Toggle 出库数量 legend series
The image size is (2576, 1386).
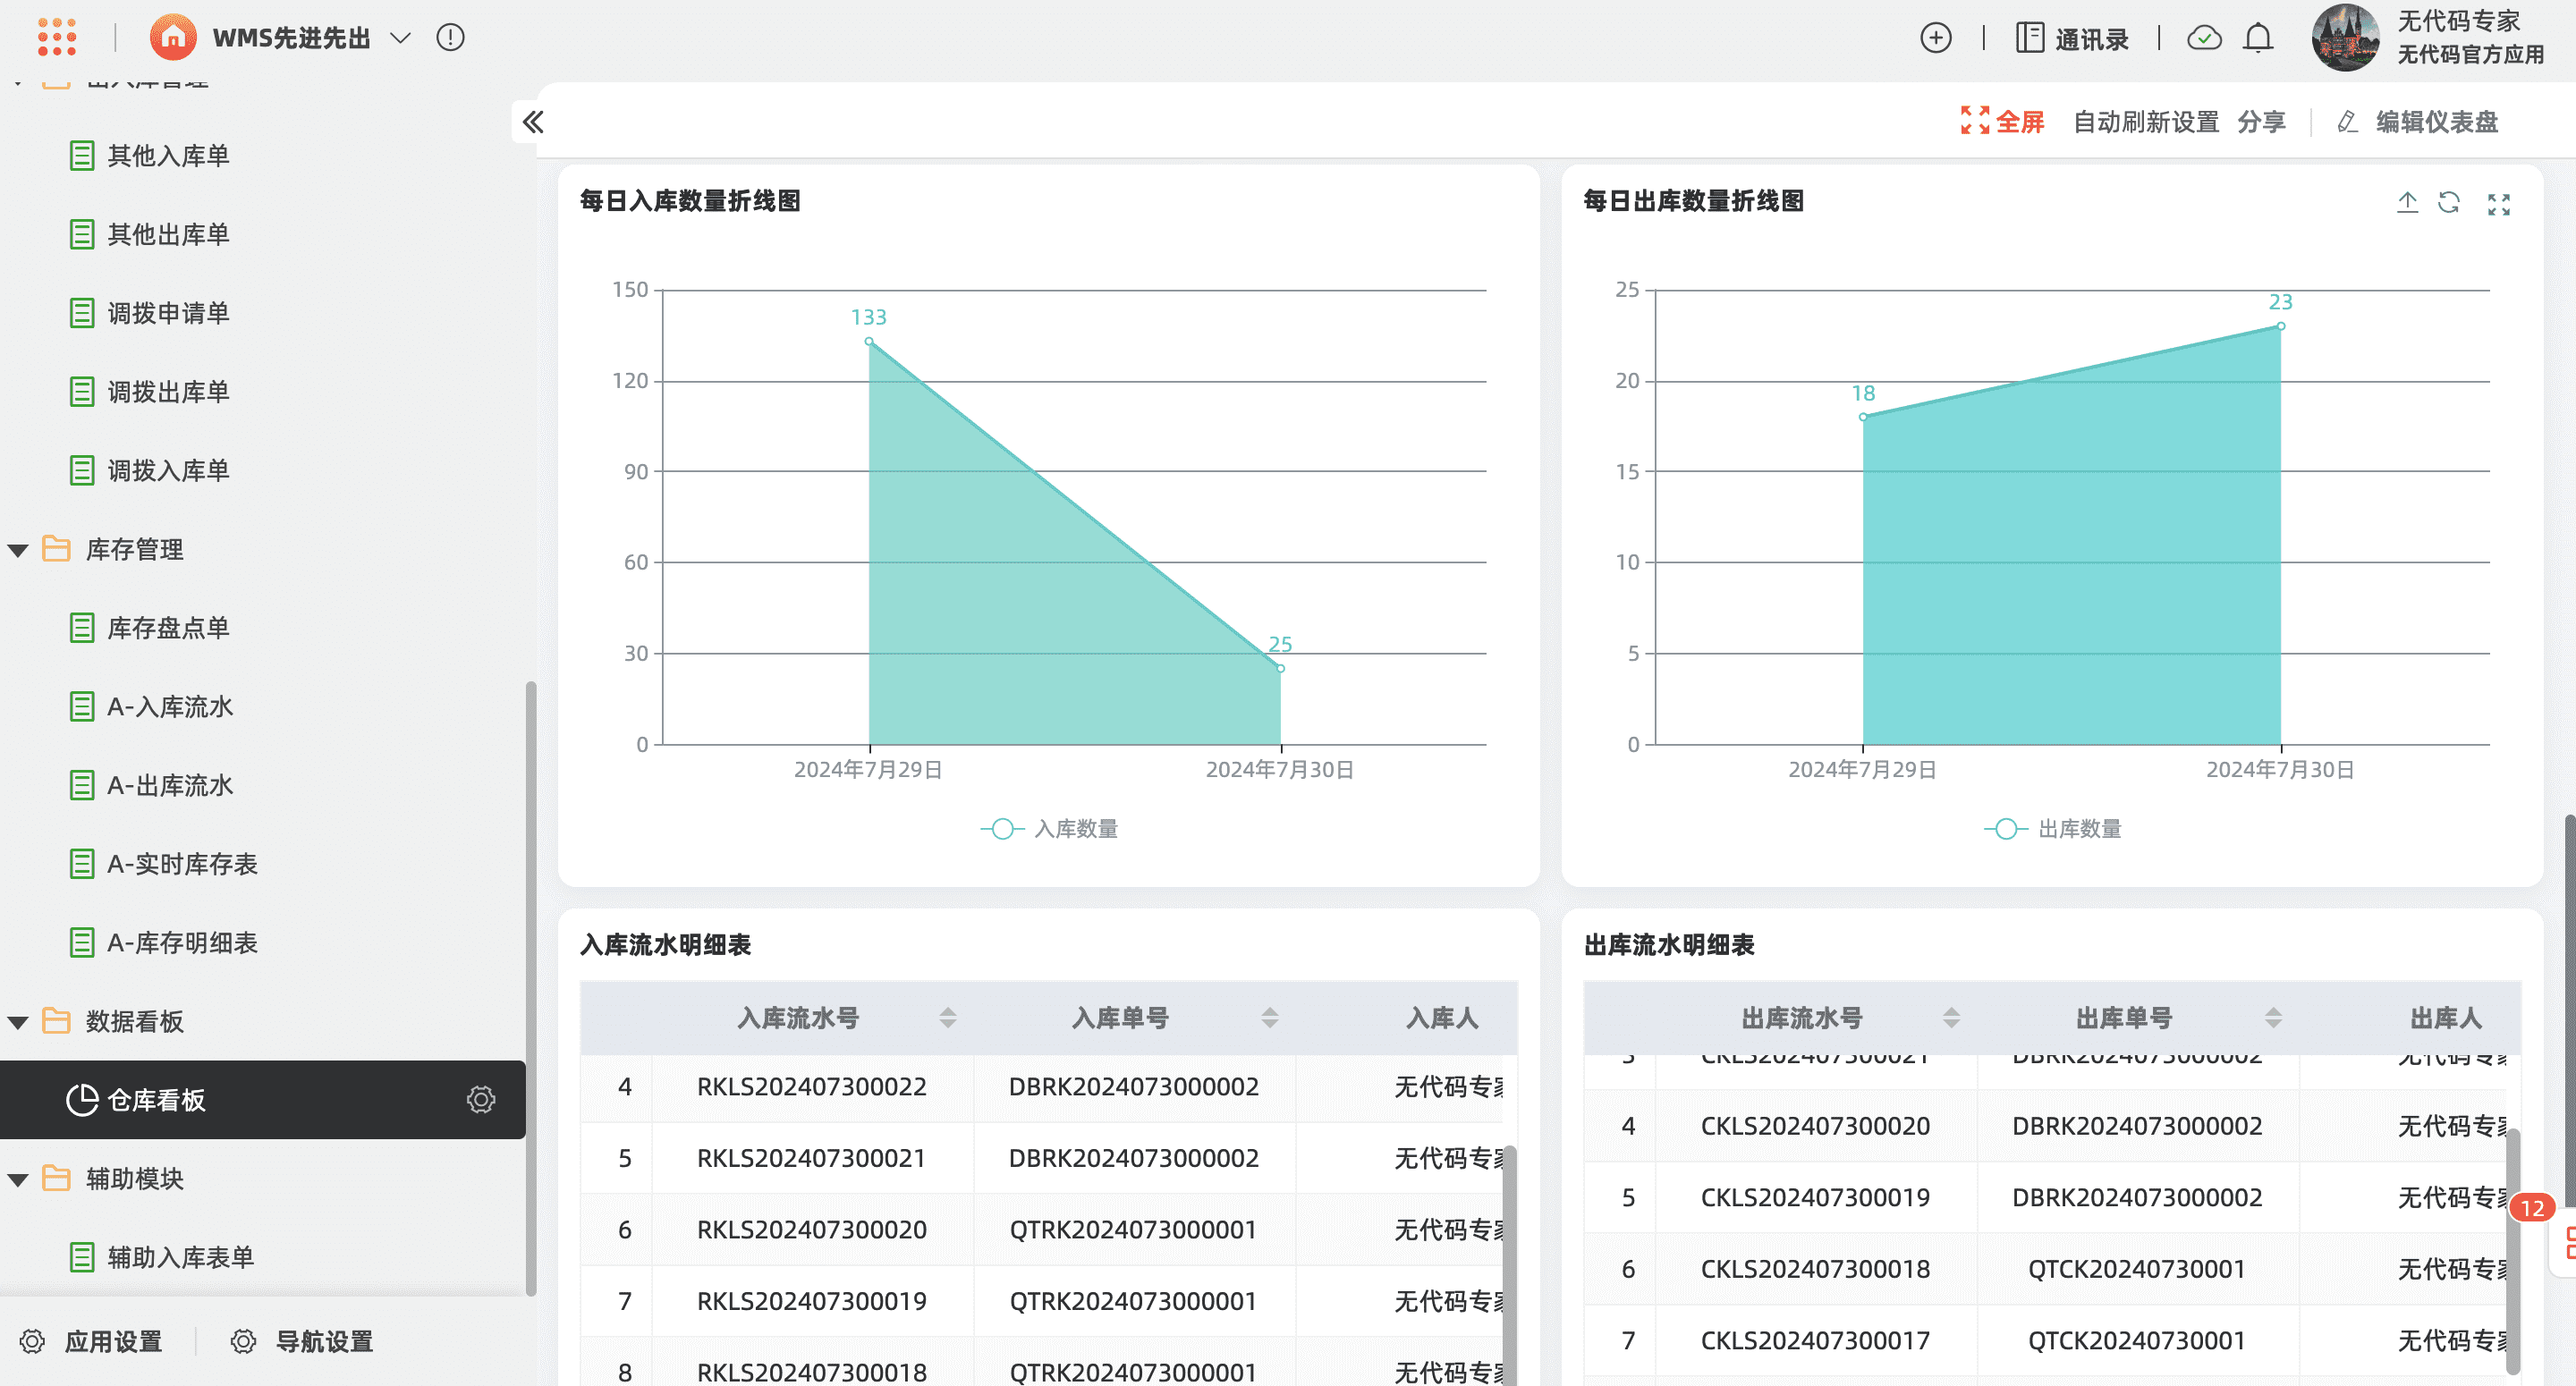pyautogui.click(x=2053, y=829)
